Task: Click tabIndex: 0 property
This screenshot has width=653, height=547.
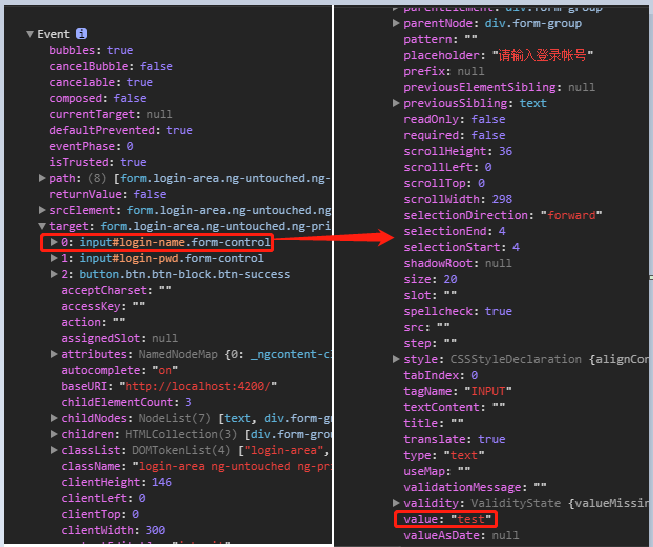Action: pyautogui.click(x=441, y=375)
